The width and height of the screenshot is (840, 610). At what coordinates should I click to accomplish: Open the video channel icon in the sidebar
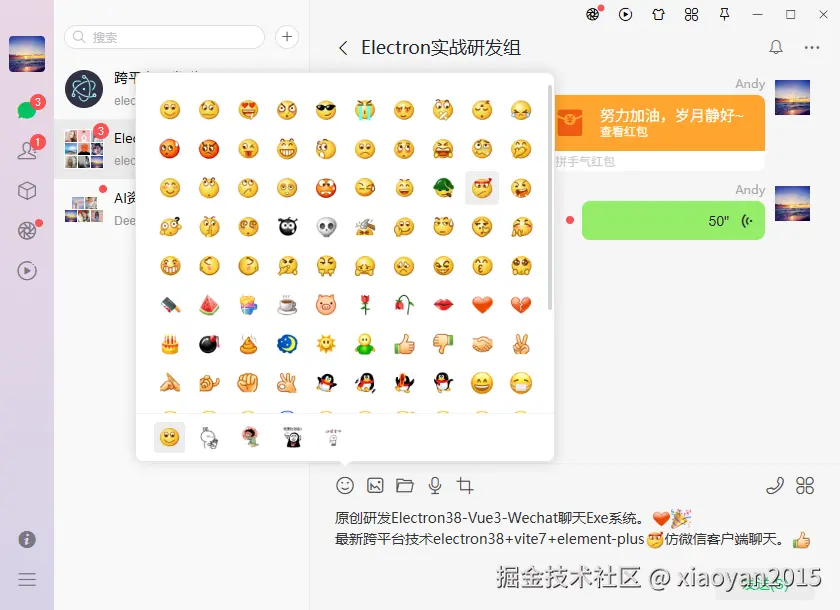point(25,270)
